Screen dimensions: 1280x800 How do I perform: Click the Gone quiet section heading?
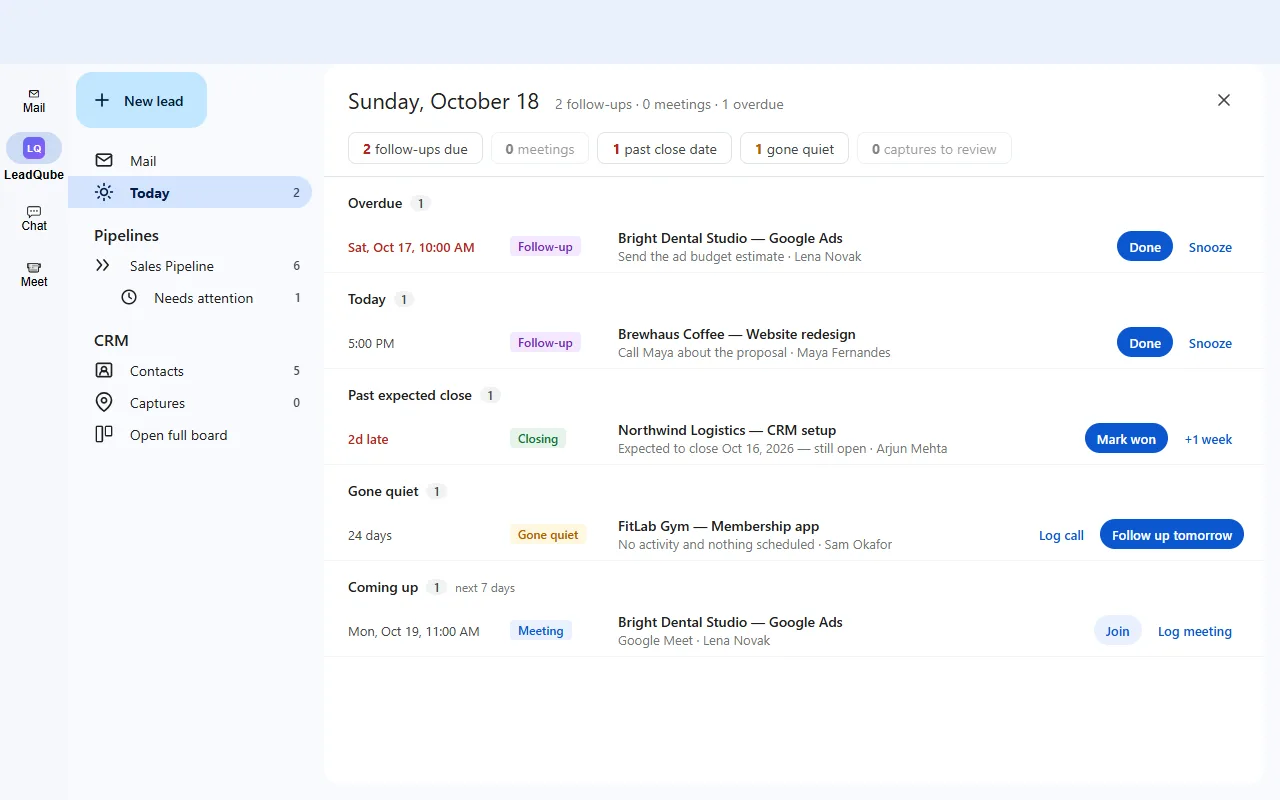[383, 491]
